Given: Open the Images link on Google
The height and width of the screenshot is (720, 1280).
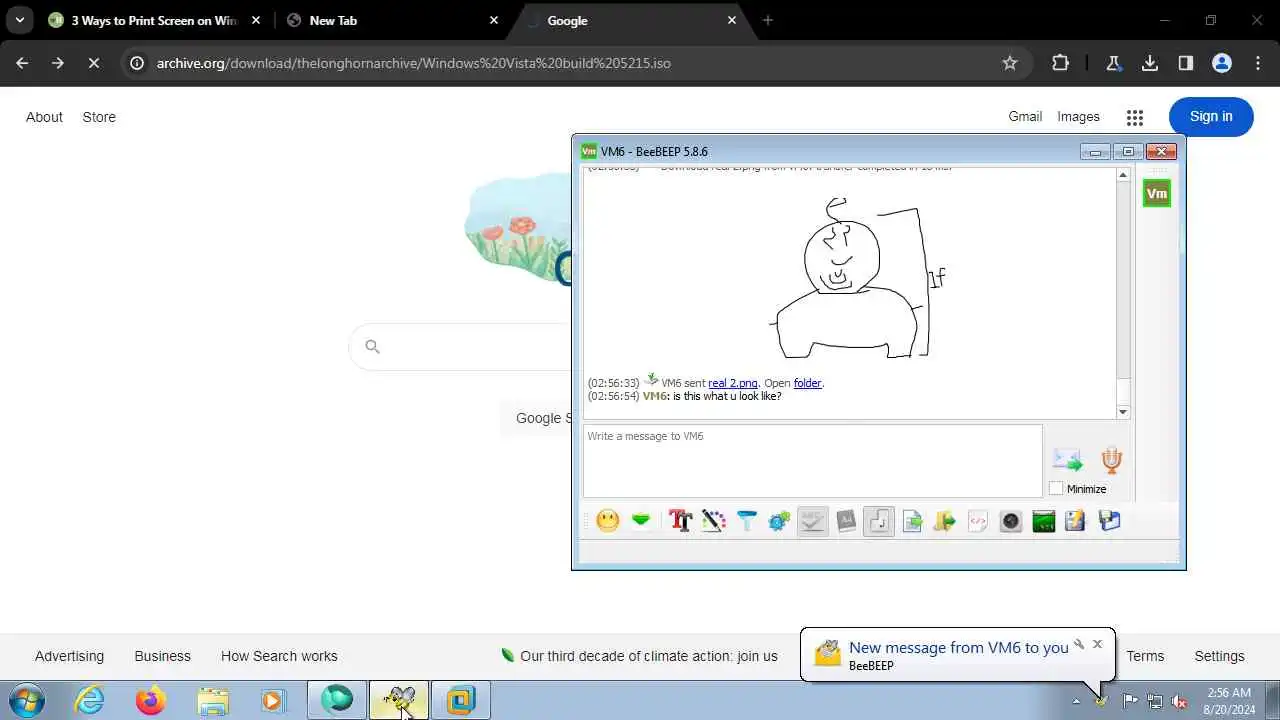Looking at the screenshot, I should [x=1078, y=117].
